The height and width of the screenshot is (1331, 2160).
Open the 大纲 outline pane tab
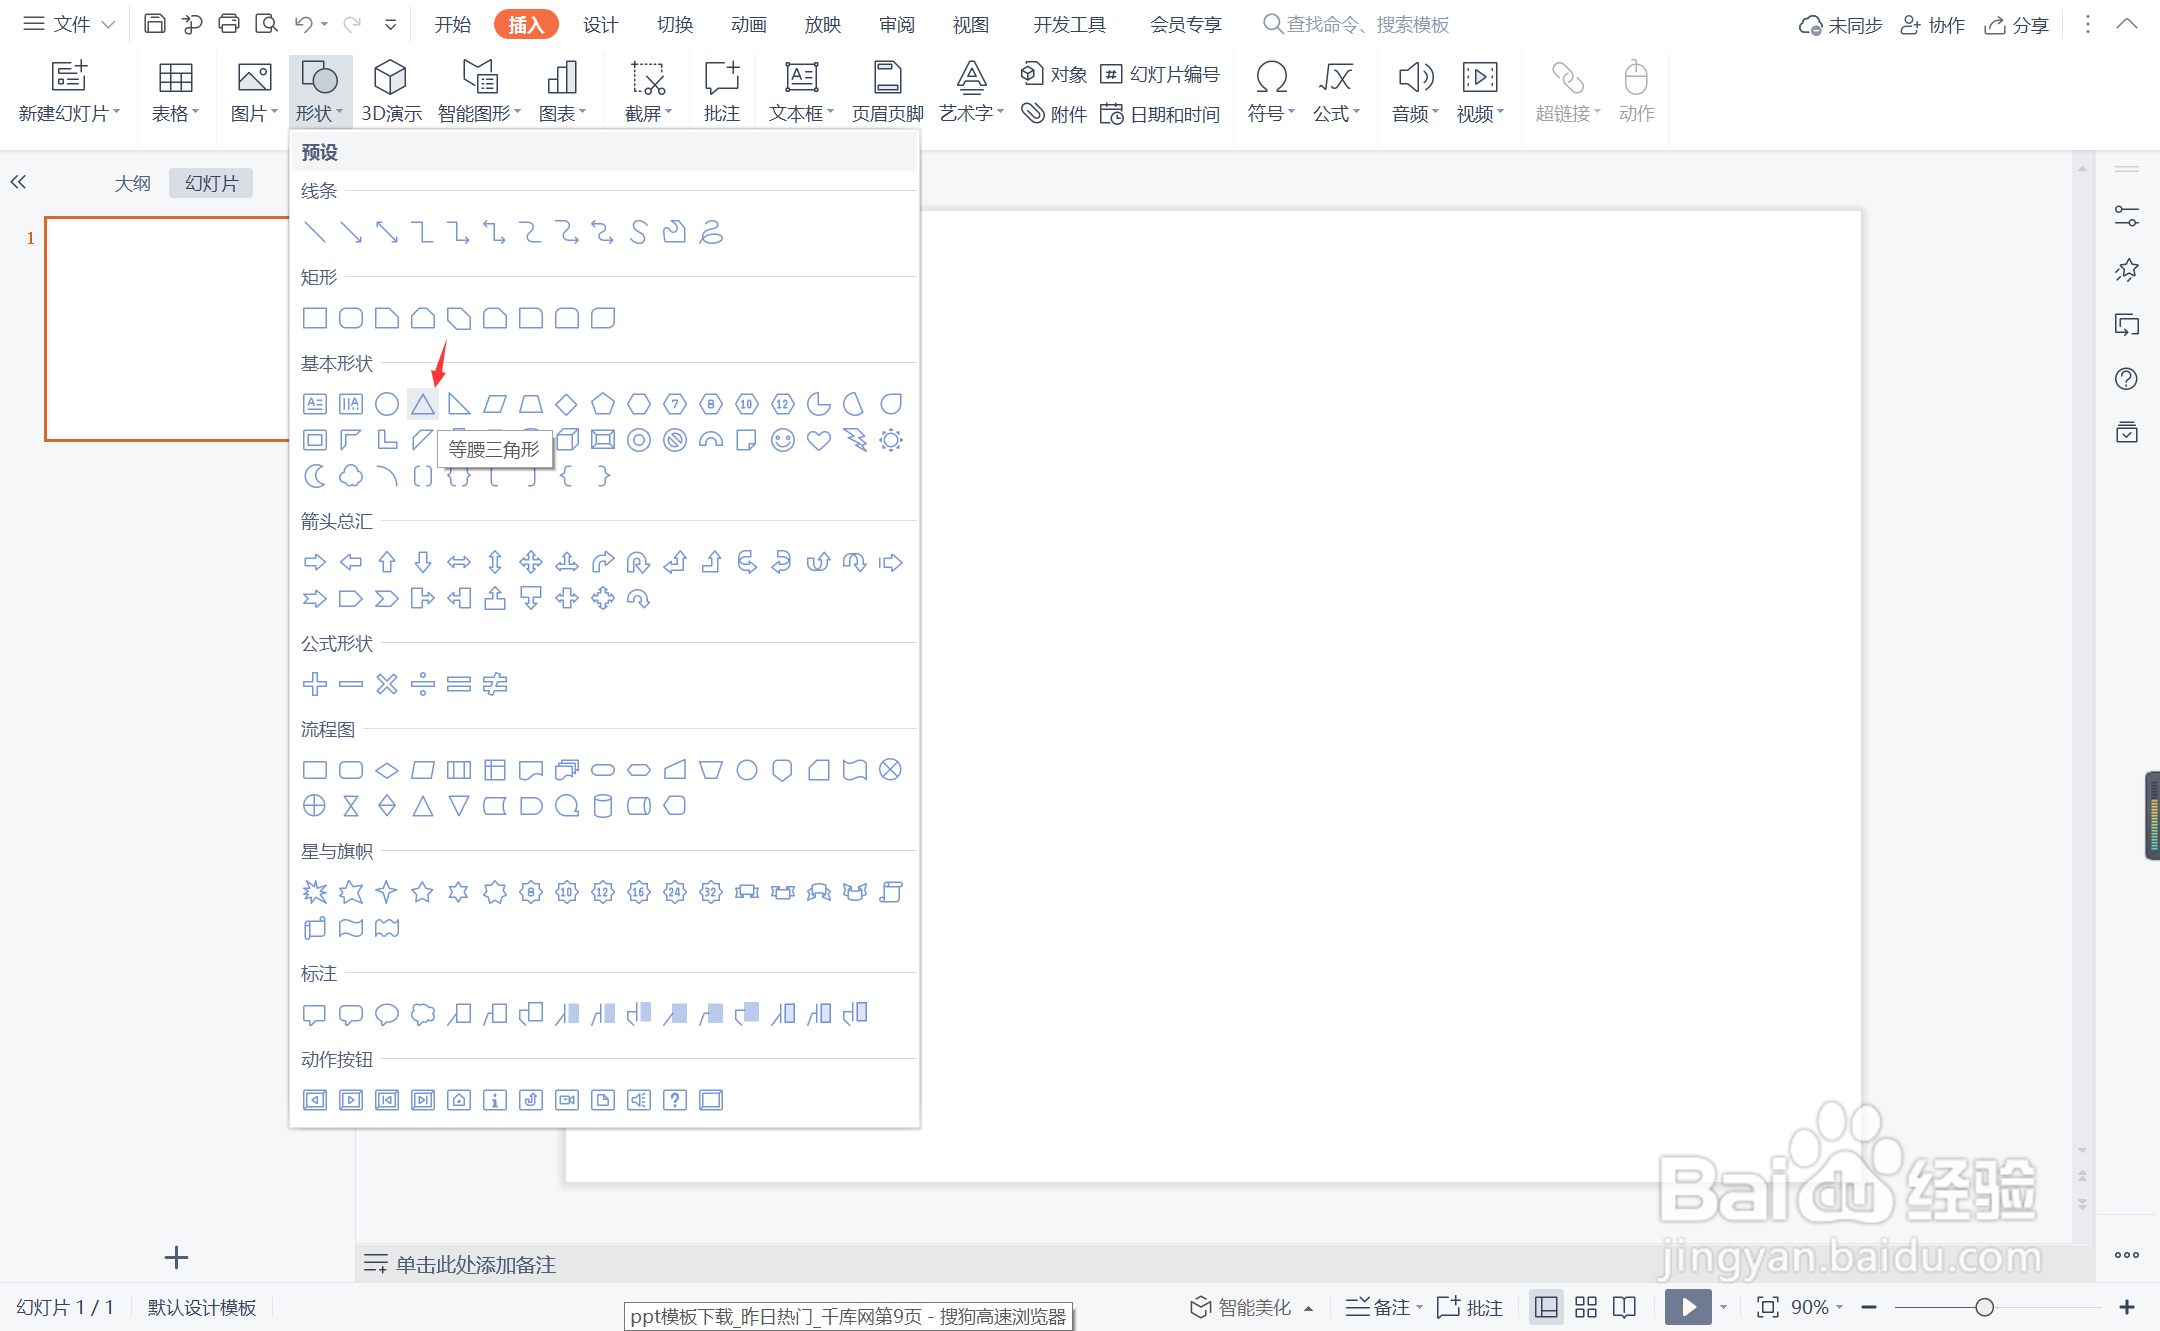(132, 183)
